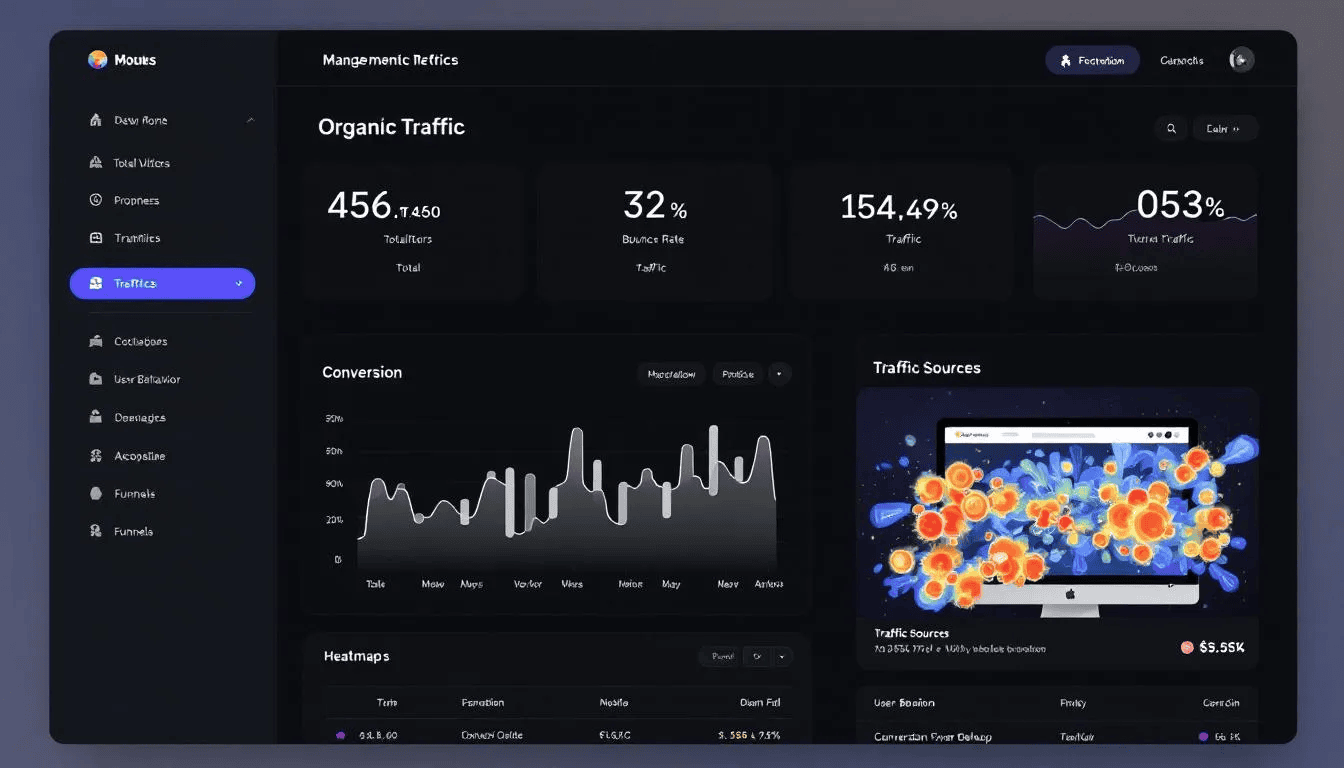The height and width of the screenshot is (768, 1344).
Task: Collapse the Dashboard item using its chevron
Action: click(x=250, y=119)
